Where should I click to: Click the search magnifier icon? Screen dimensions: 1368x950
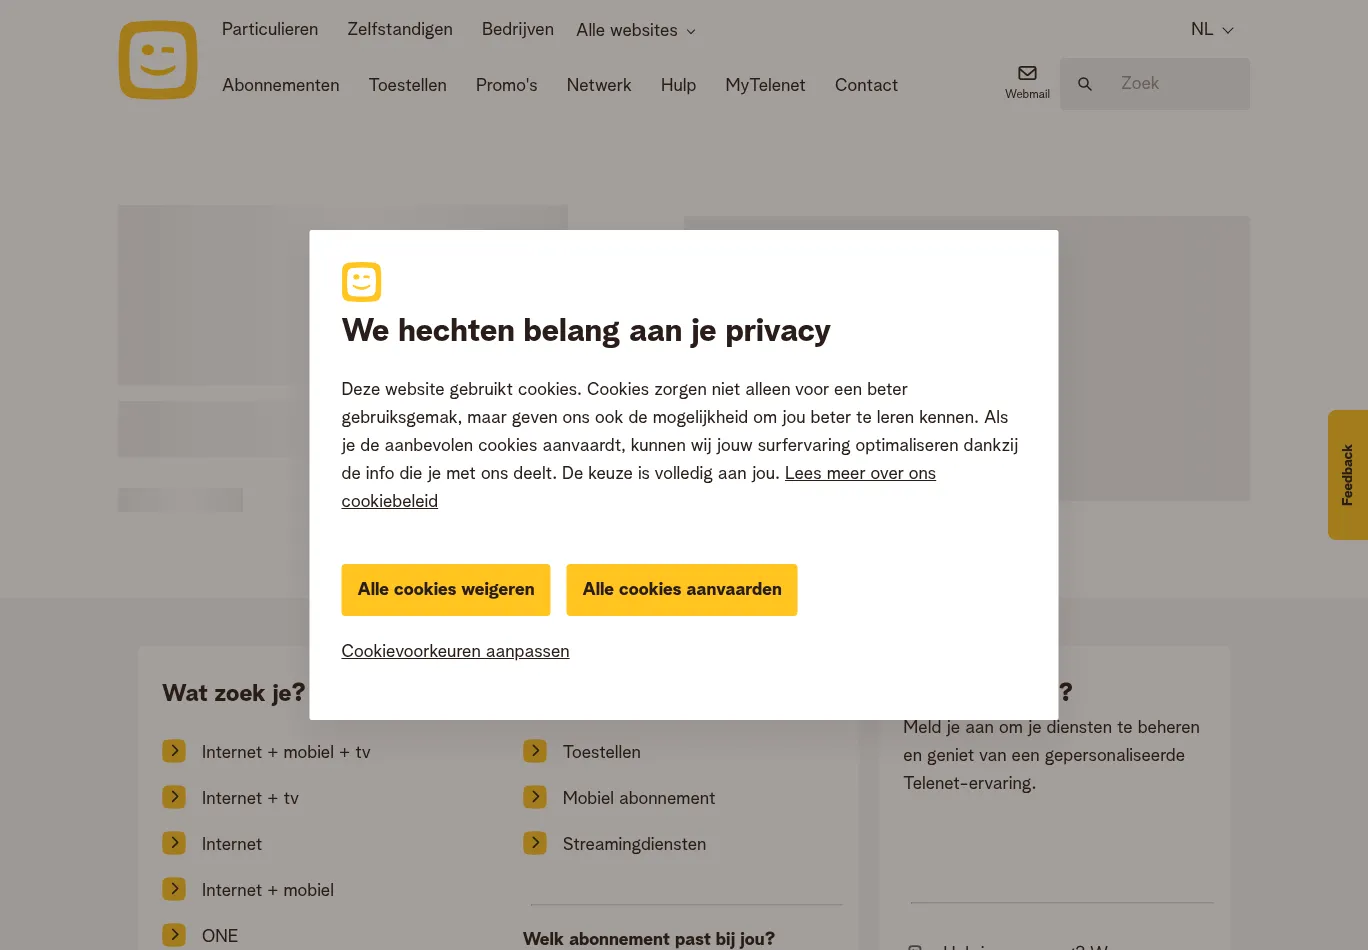pyautogui.click(x=1085, y=84)
